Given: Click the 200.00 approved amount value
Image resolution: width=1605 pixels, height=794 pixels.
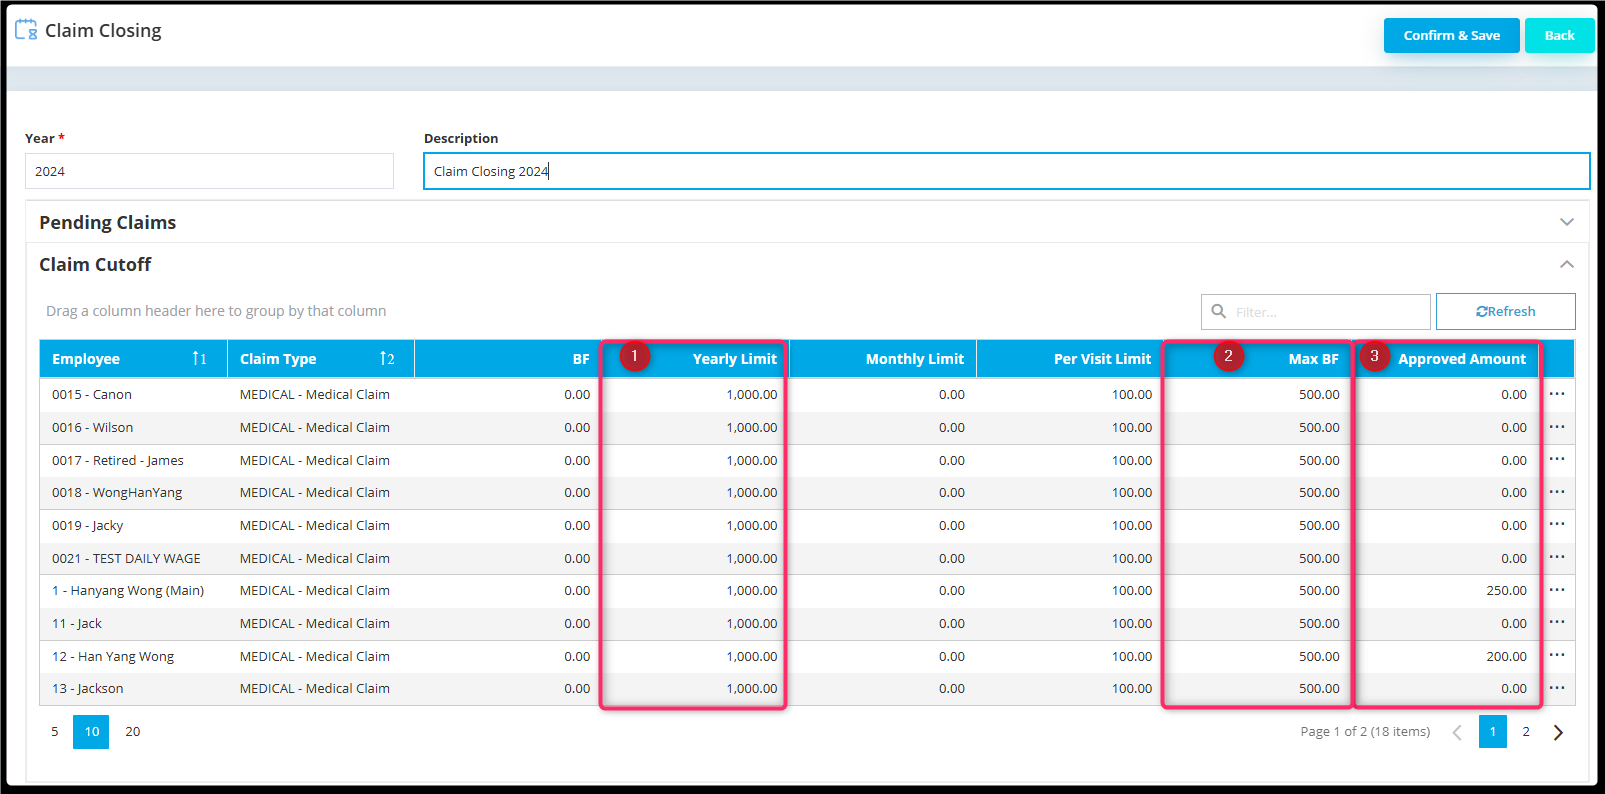Looking at the screenshot, I should point(1506,656).
